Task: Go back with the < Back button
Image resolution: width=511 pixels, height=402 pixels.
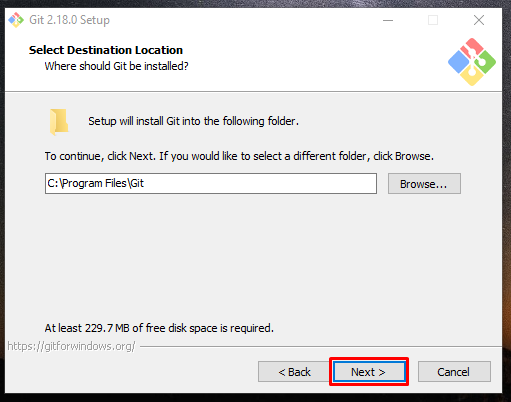Action: tap(294, 372)
